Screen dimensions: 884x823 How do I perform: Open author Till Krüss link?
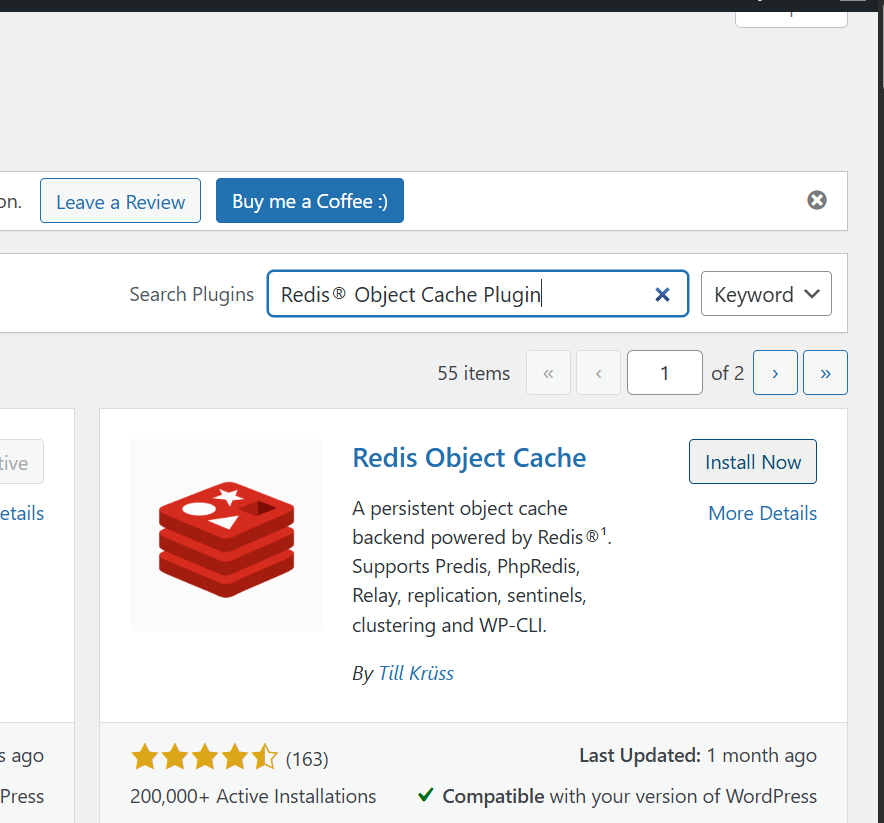click(x=416, y=673)
